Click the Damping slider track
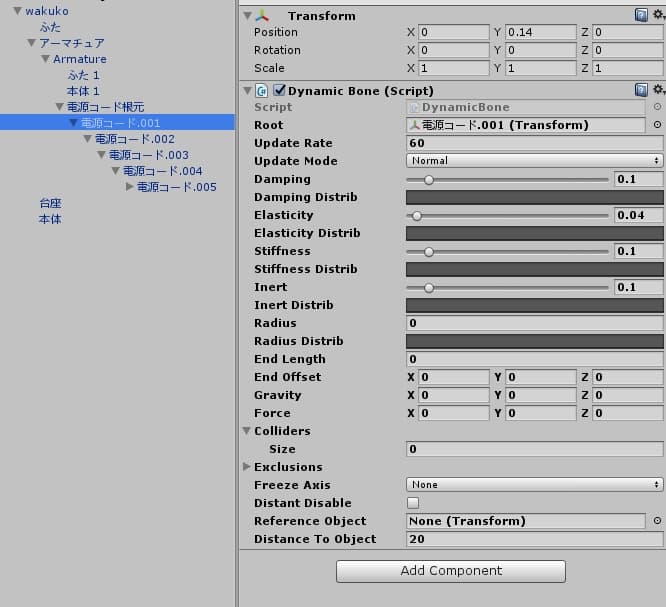Screen dimensions: 666x607 point(508,180)
